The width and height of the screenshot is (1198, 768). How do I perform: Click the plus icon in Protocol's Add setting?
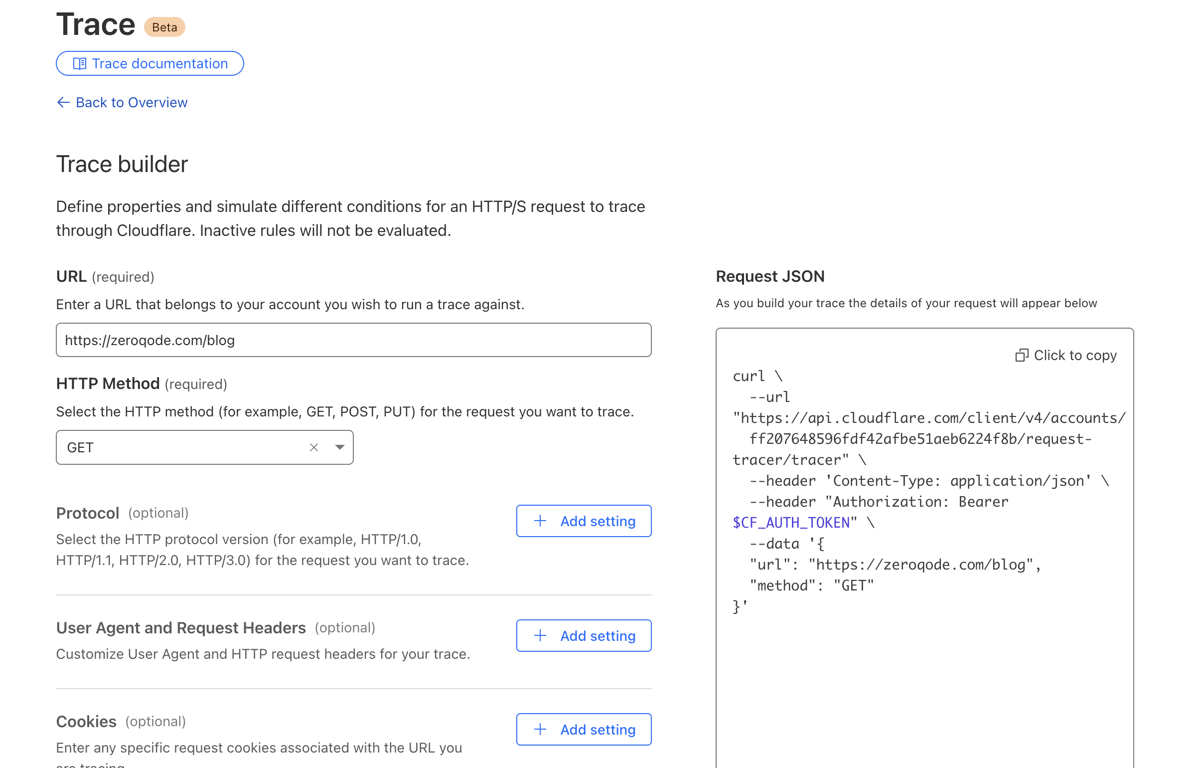pos(540,521)
